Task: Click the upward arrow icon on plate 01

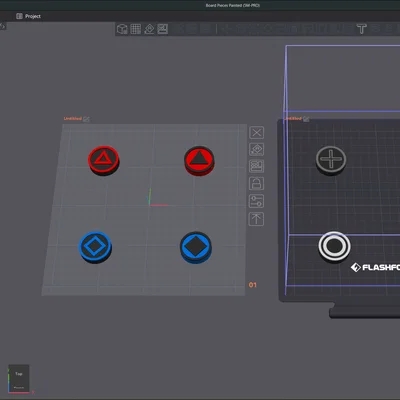Action: (x=257, y=219)
